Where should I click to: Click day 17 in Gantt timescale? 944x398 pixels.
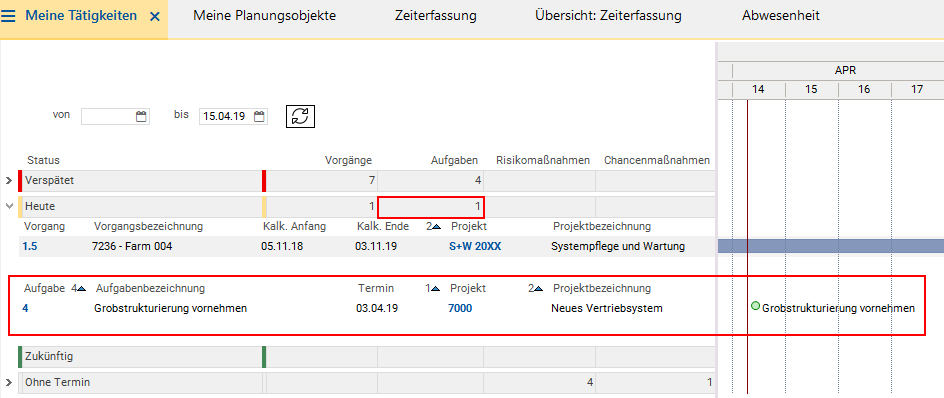[917, 90]
